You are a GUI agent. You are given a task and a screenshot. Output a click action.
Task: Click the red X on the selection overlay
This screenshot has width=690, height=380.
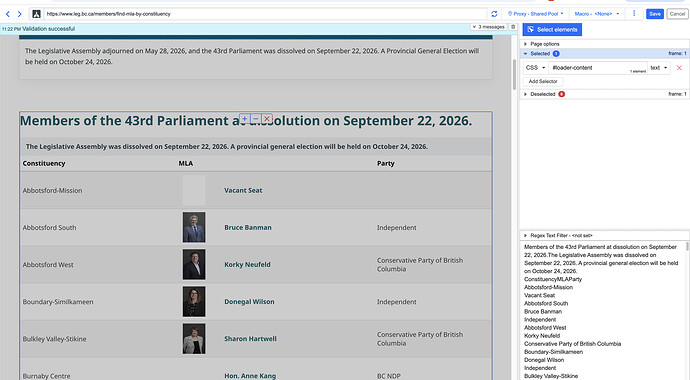(x=267, y=119)
